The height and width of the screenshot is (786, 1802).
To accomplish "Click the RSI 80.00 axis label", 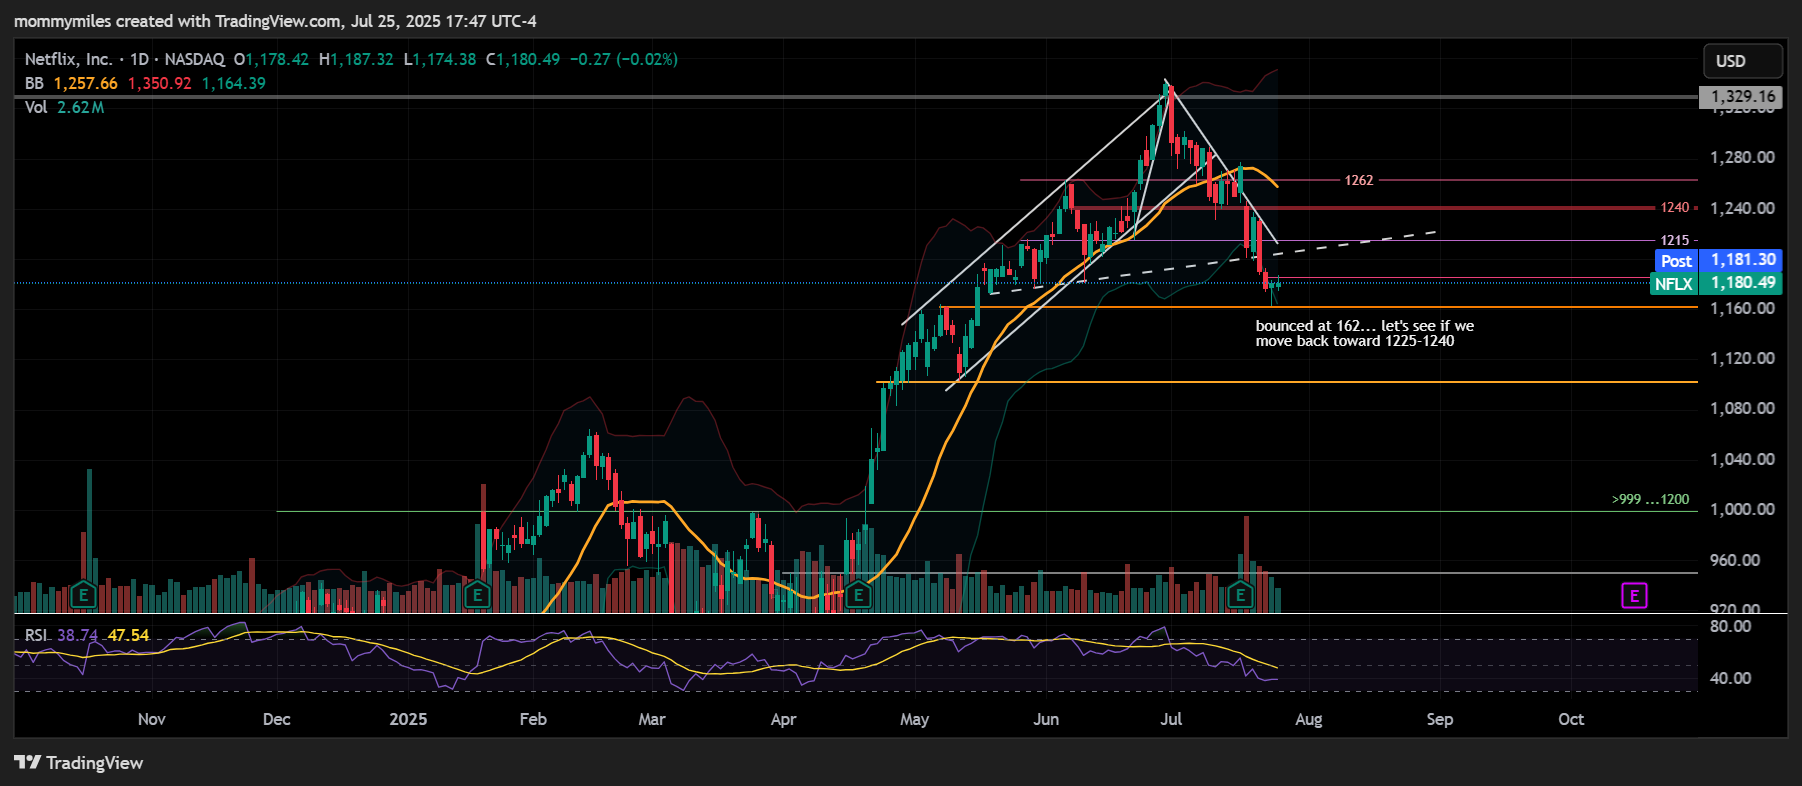I will (1730, 626).
